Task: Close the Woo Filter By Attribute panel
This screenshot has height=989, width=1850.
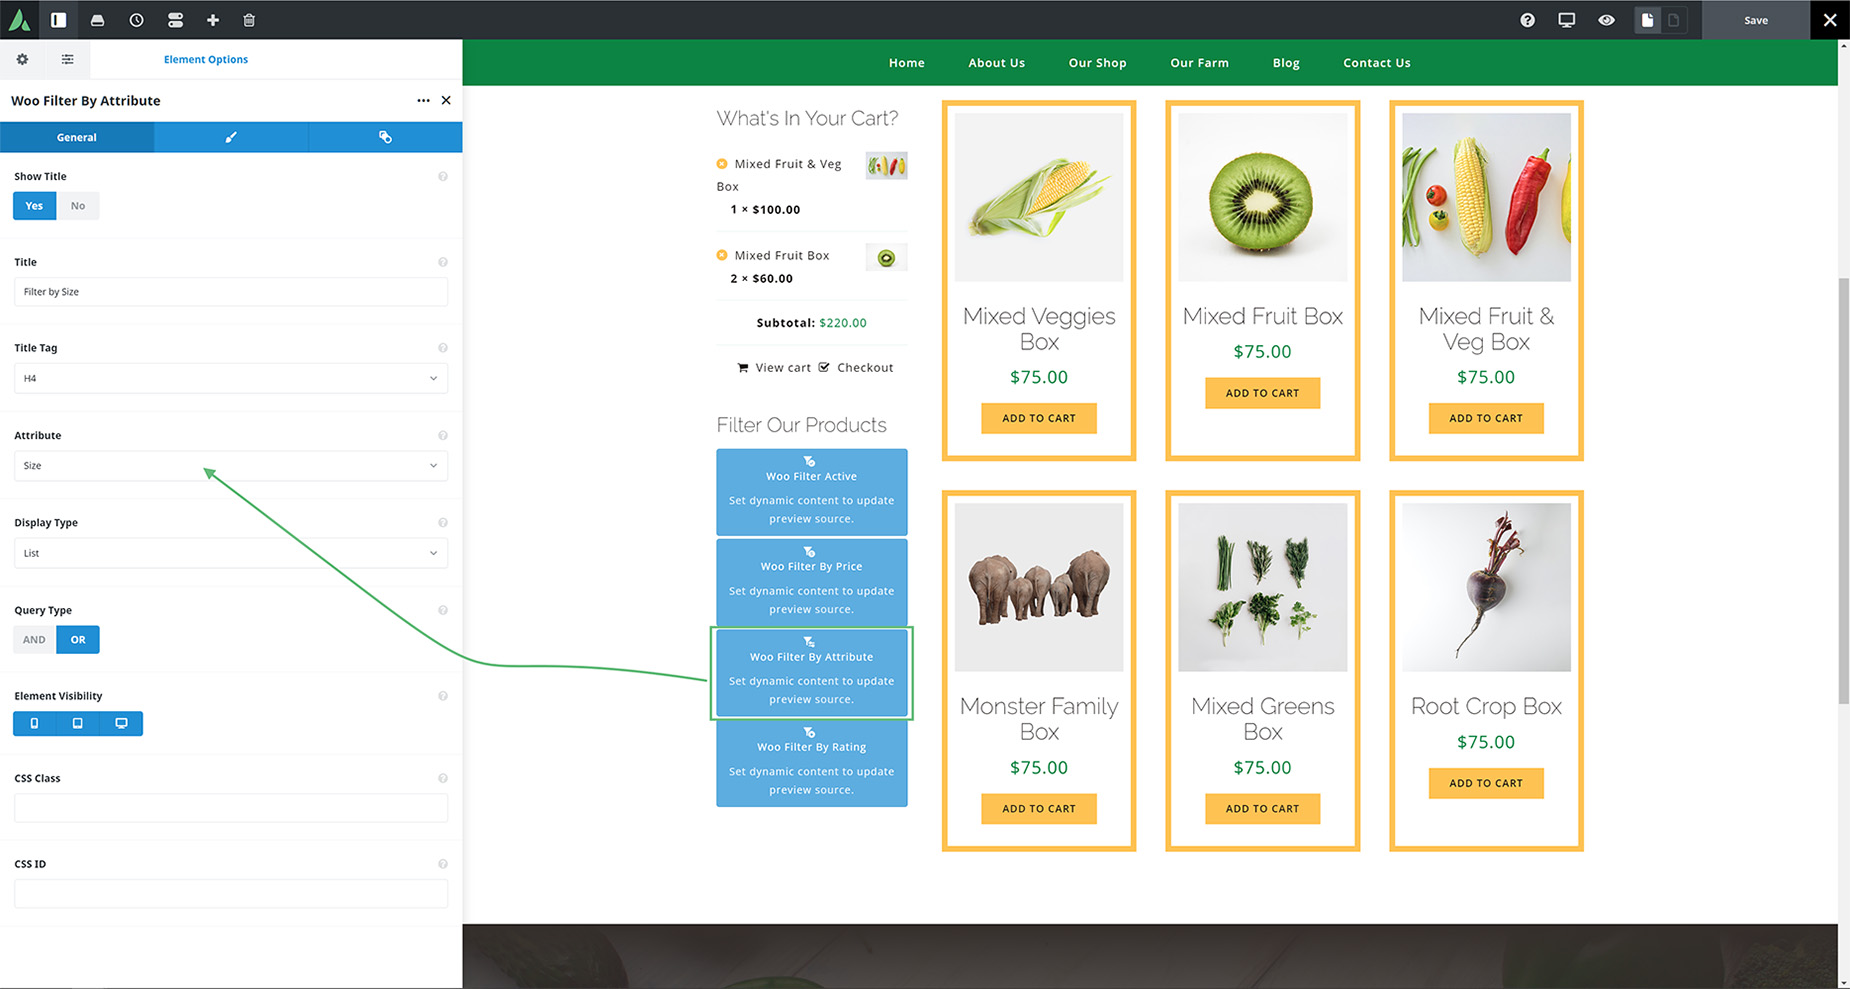Action: point(446,100)
